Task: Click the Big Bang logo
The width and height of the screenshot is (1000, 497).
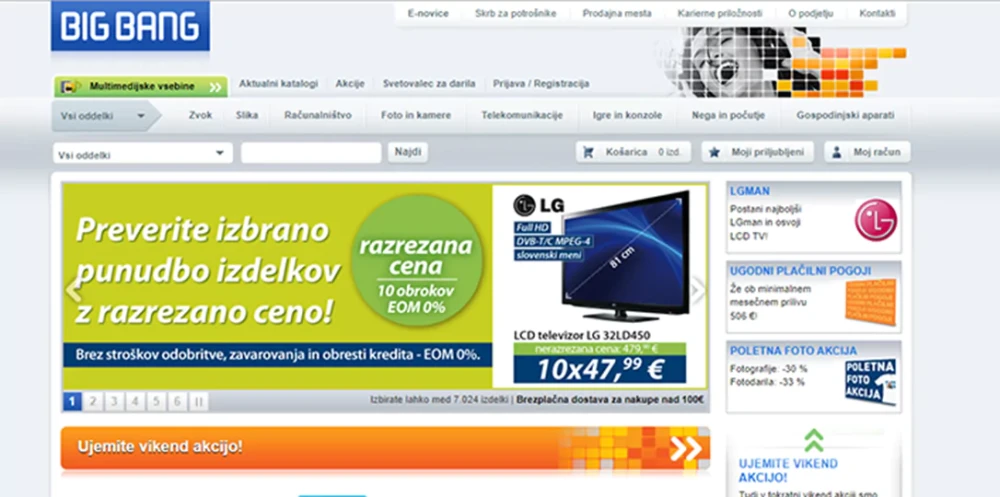Action: pos(130,27)
